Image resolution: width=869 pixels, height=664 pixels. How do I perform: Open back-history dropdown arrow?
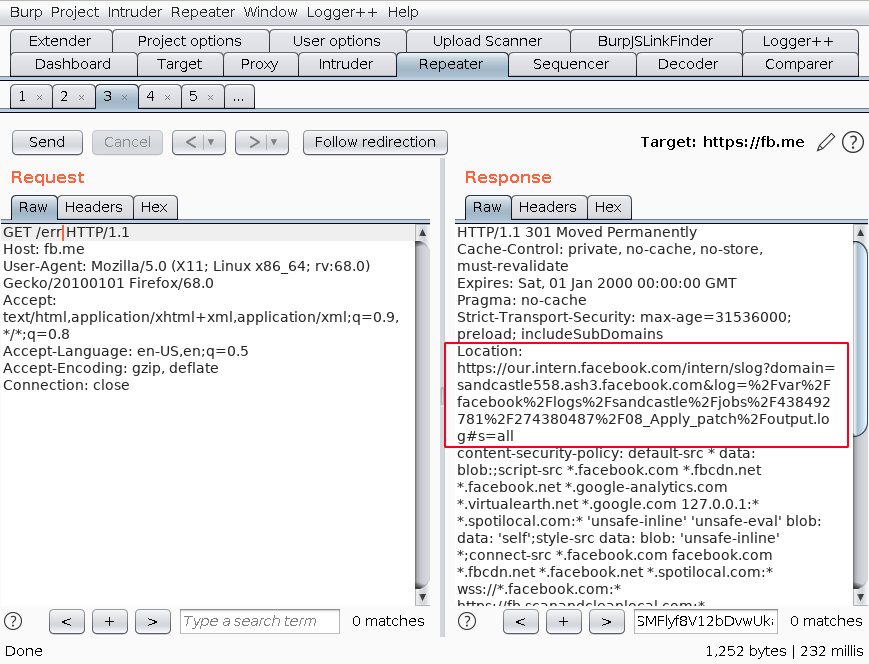pos(212,142)
